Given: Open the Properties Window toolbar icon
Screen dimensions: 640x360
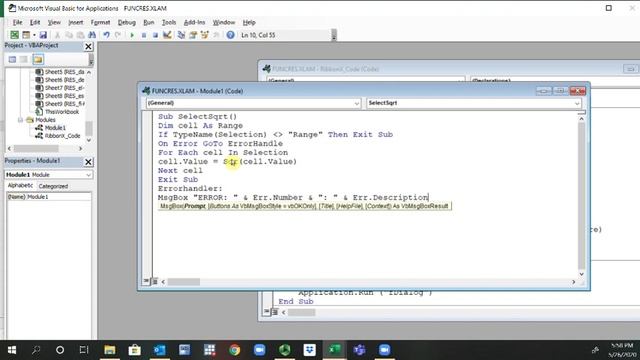Looking at the screenshot, I should point(193,35).
